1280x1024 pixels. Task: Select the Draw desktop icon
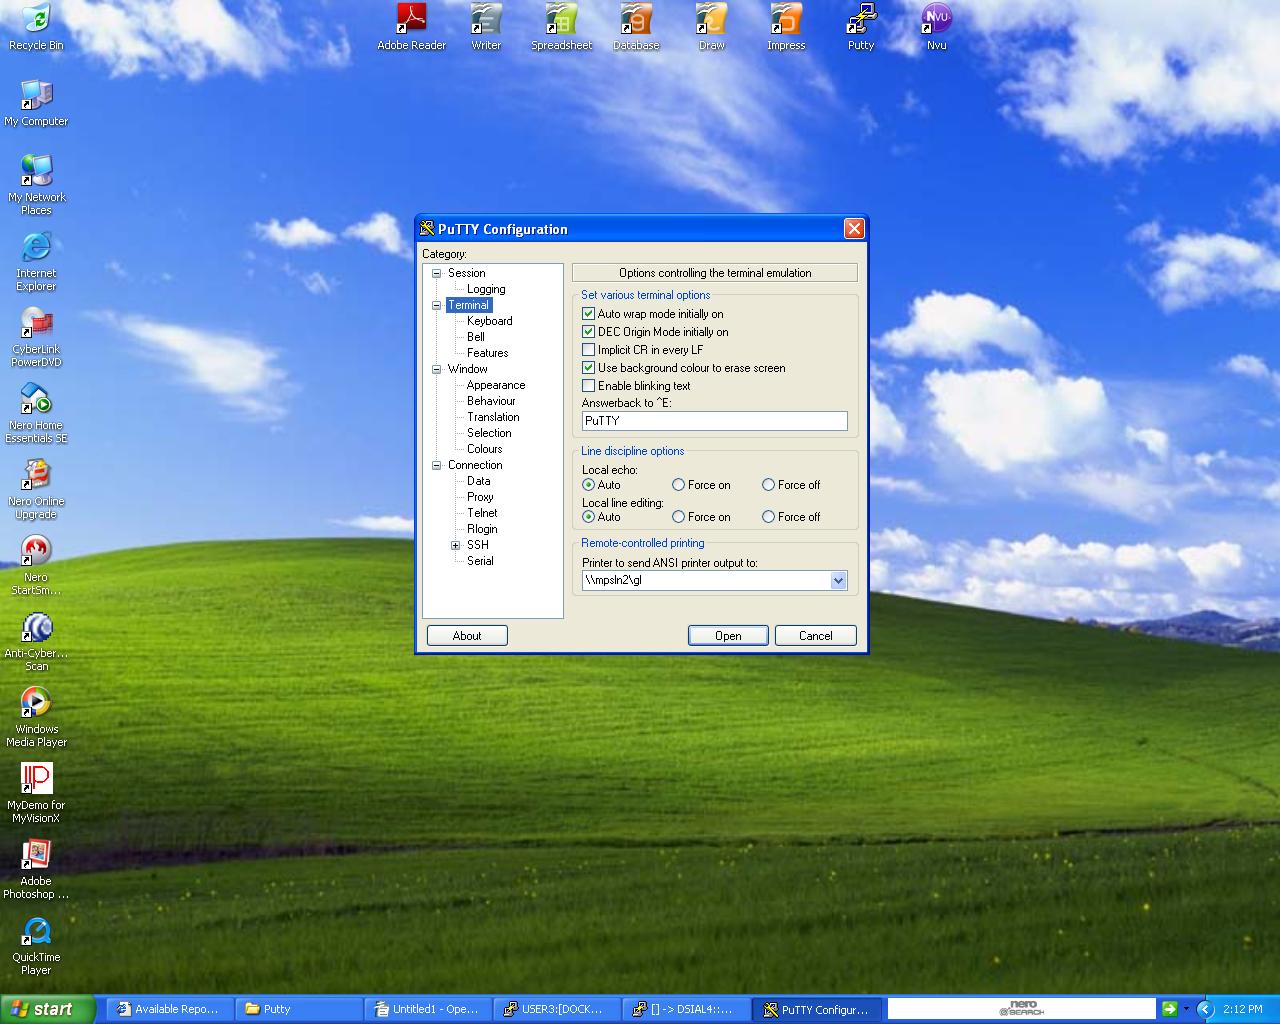coord(711,27)
